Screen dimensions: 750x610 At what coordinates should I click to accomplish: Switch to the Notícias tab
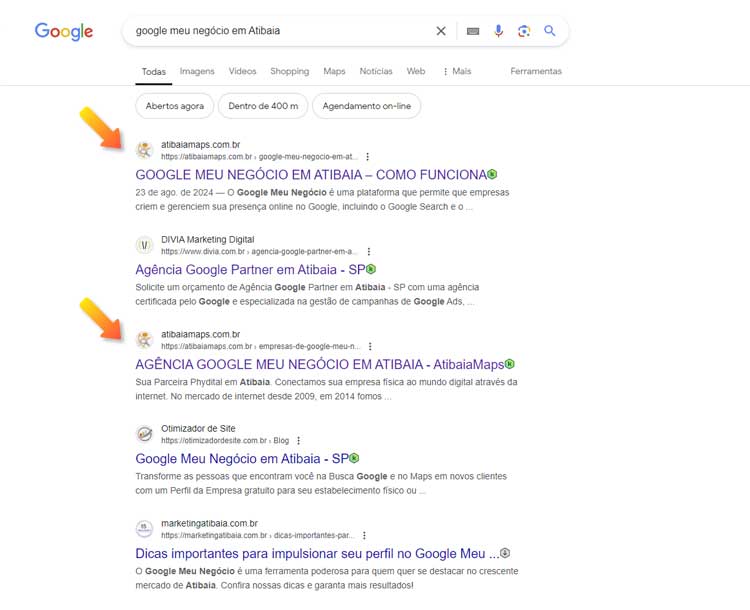[x=376, y=71]
